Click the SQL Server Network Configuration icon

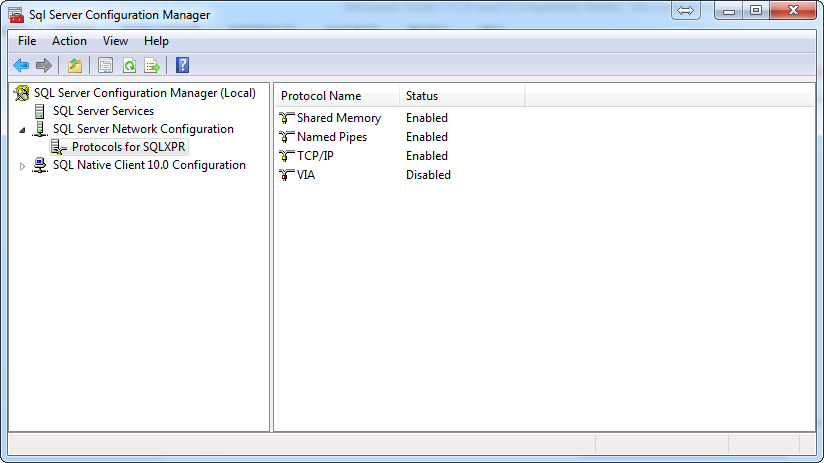(x=40, y=129)
